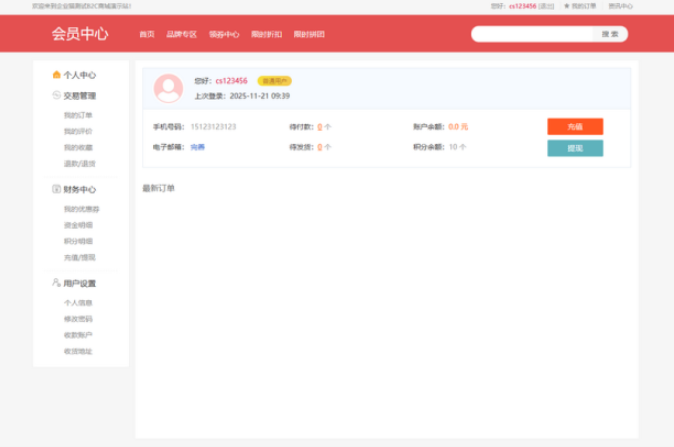Click the phone number 15123123123
The height and width of the screenshot is (447, 674).
(x=213, y=127)
